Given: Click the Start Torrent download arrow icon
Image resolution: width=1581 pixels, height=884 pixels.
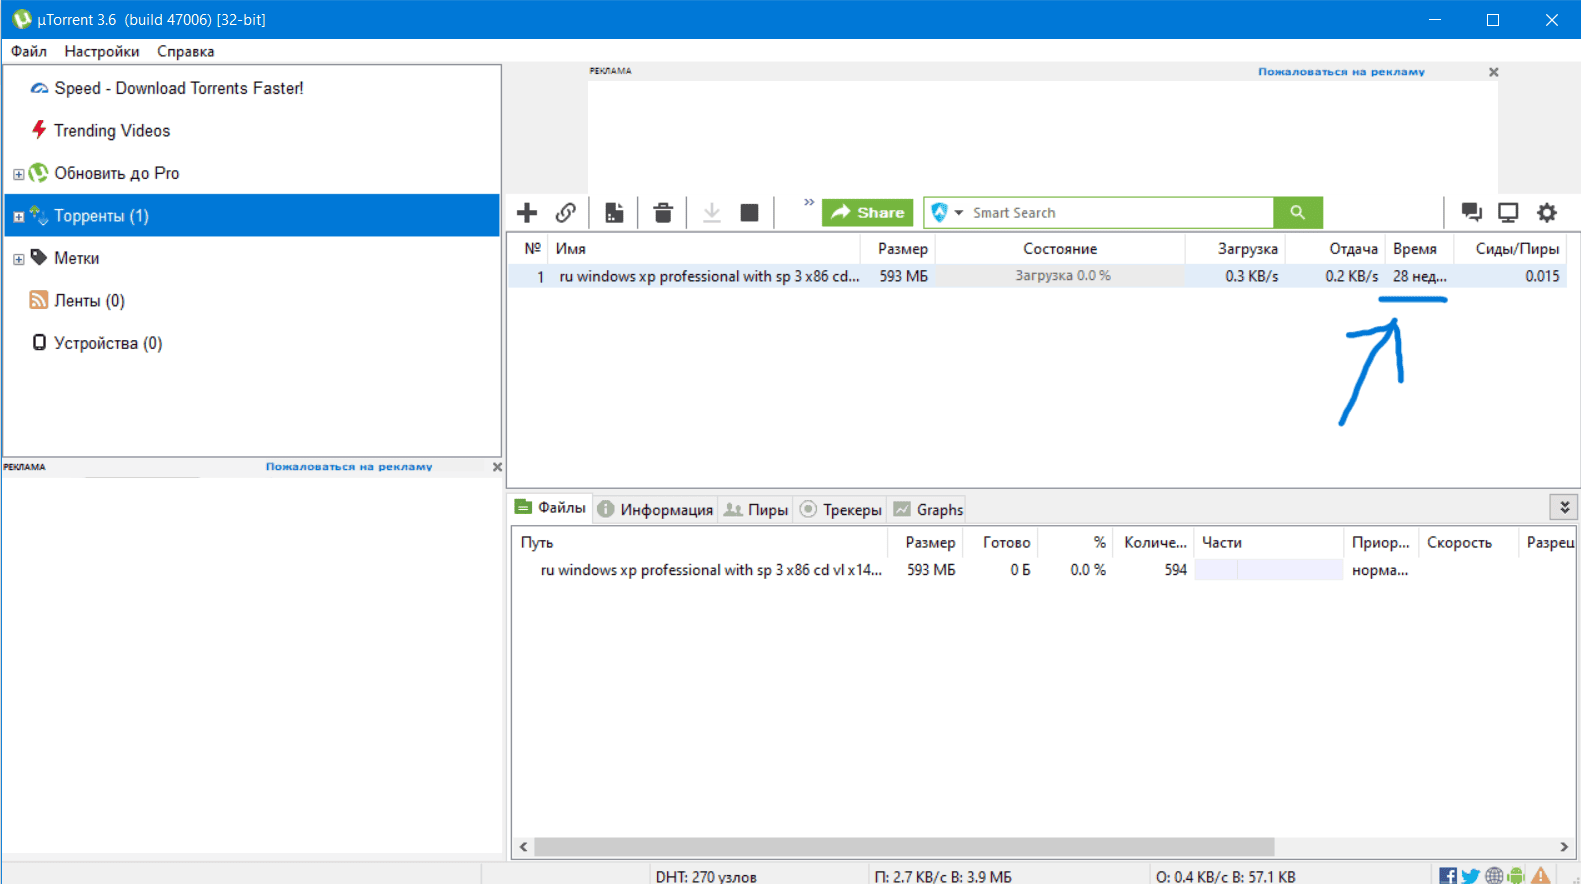Looking at the screenshot, I should tap(712, 212).
